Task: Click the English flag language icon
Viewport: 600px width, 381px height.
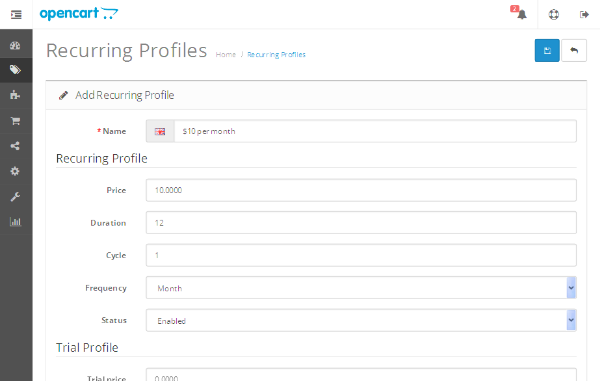Action: [x=160, y=132]
